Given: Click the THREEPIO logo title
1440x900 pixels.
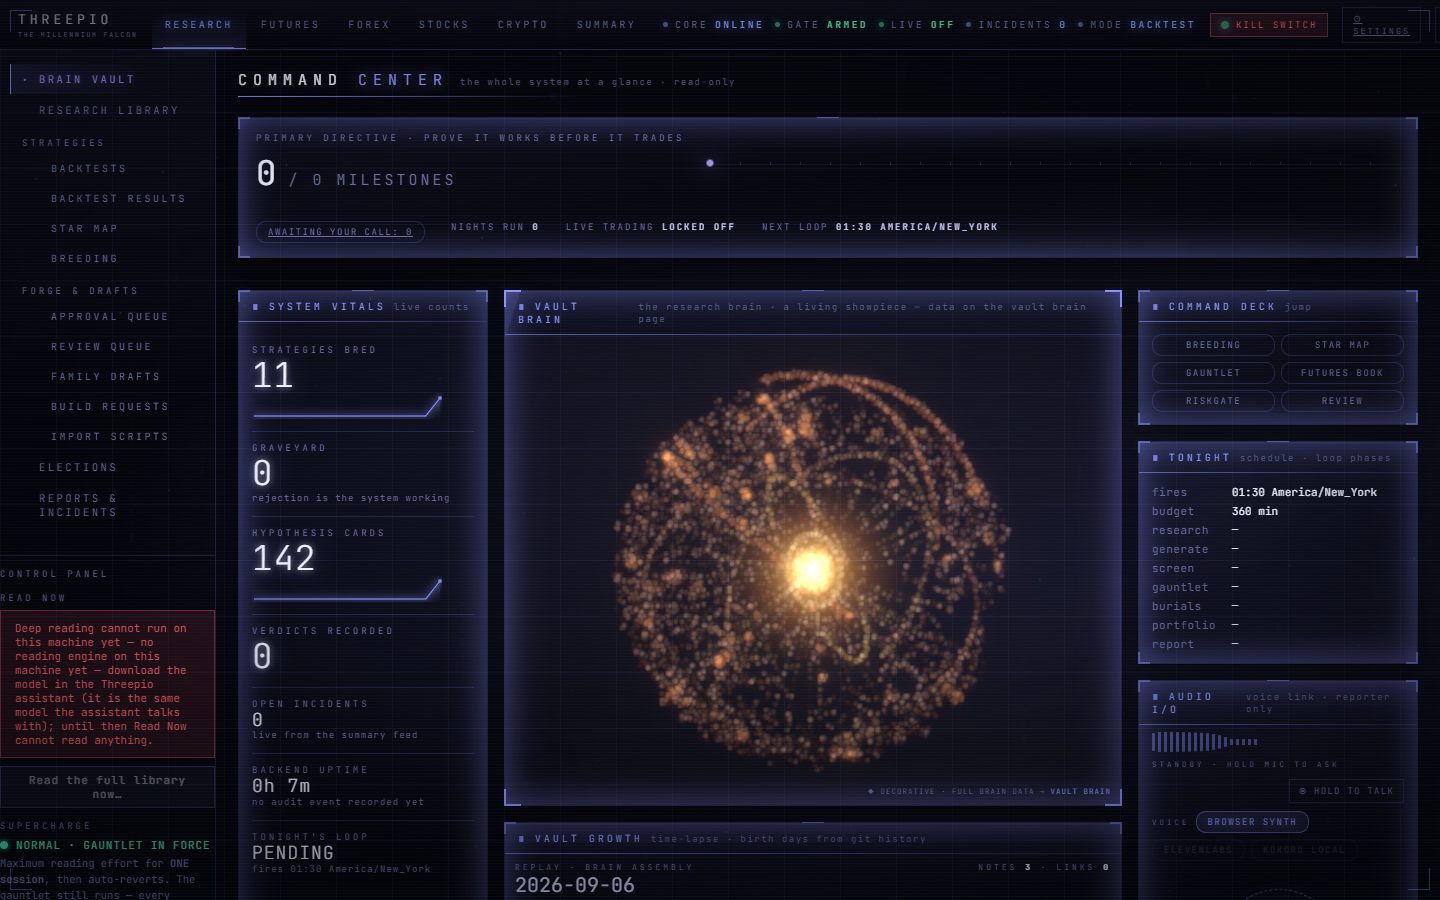Looking at the screenshot, I should pyautogui.click(x=64, y=19).
